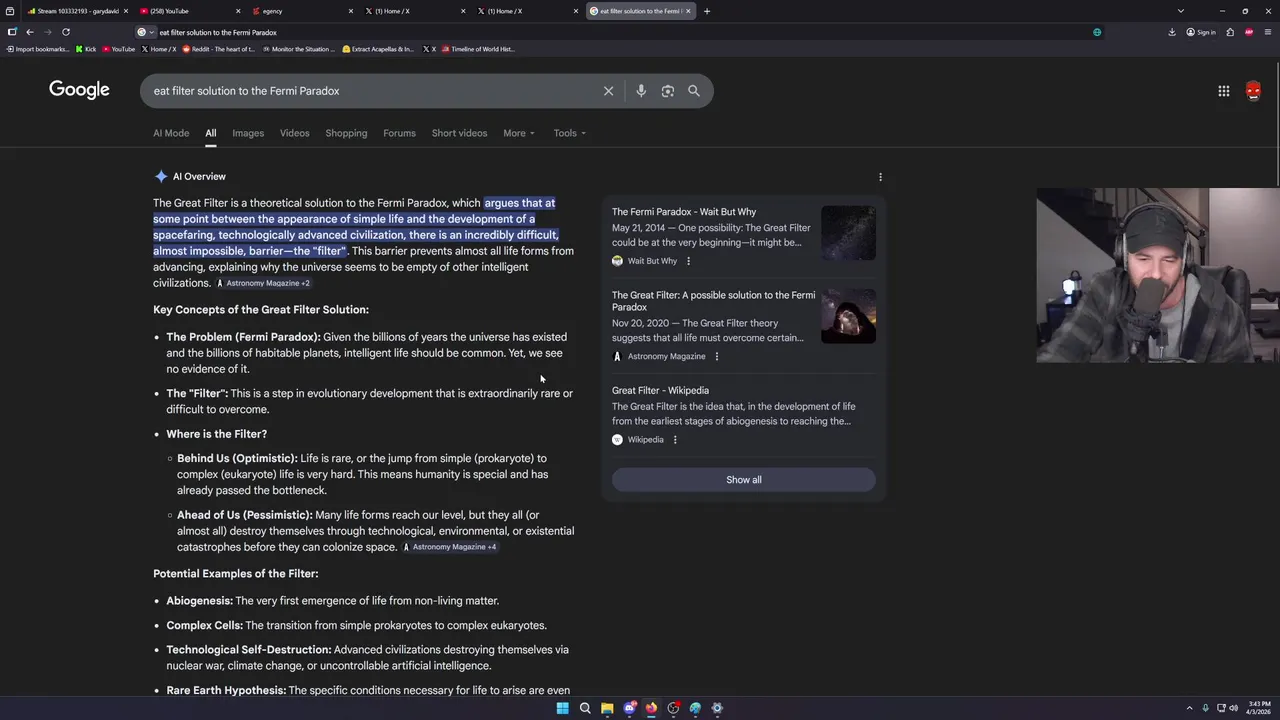Open the browser hamburger menu

click(1267, 32)
